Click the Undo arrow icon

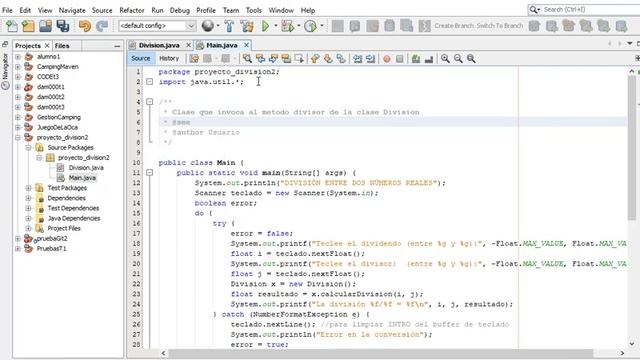pos(84,26)
